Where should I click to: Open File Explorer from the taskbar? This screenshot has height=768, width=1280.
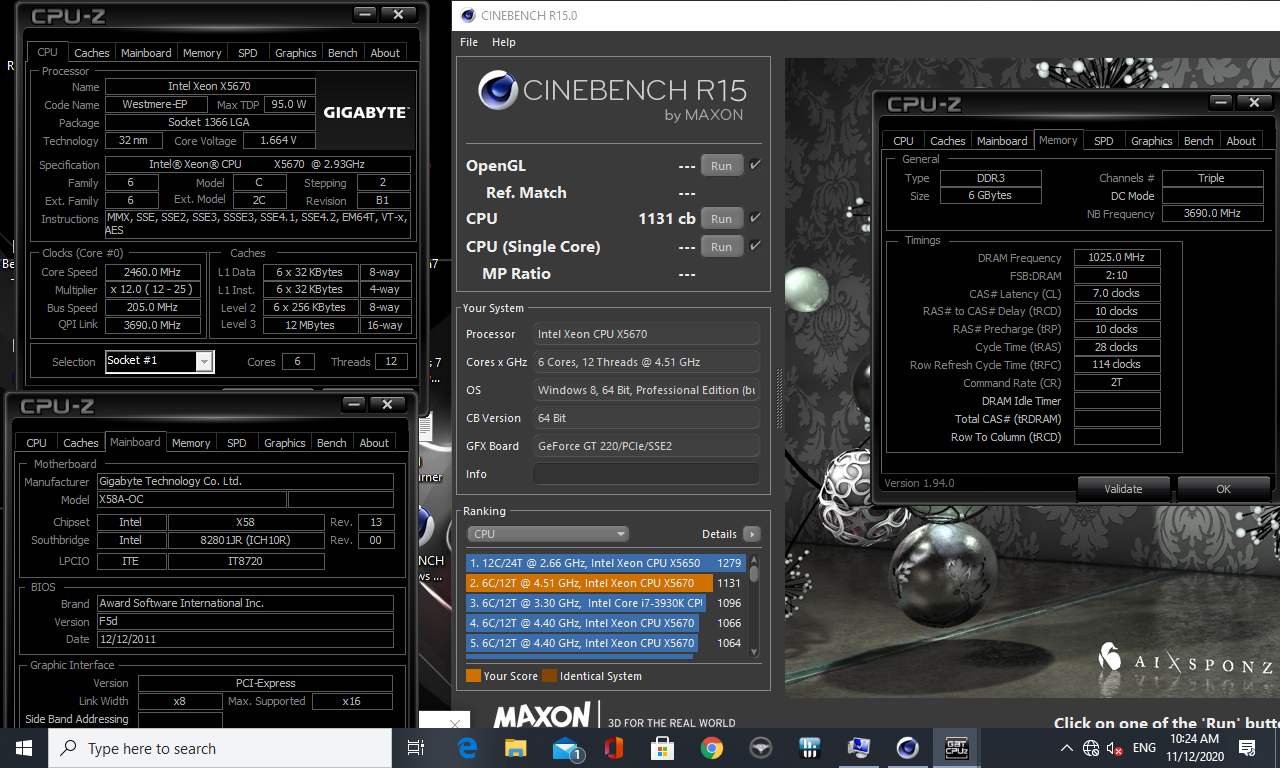[x=516, y=748]
